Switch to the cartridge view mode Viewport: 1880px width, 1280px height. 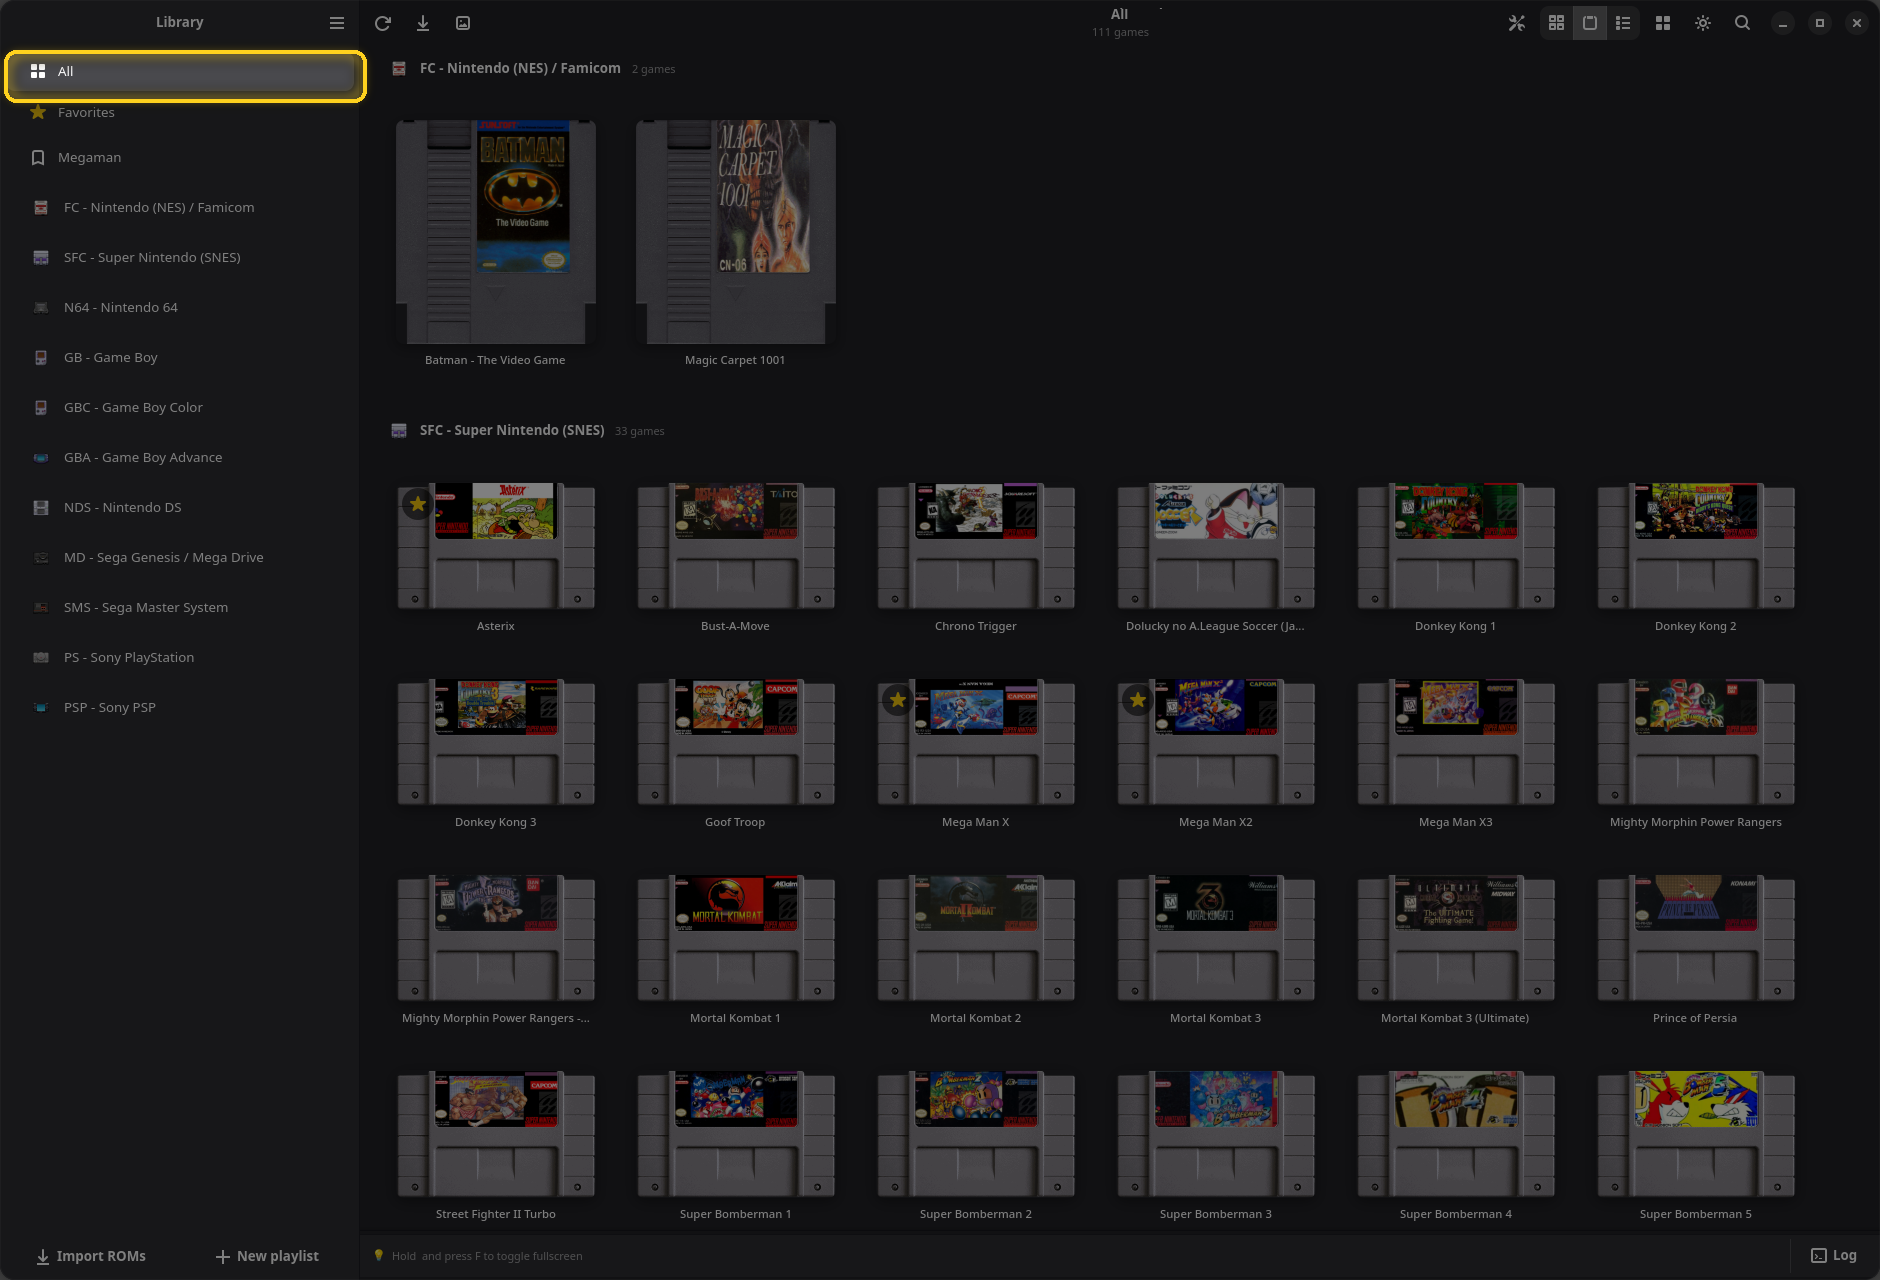click(x=1590, y=23)
